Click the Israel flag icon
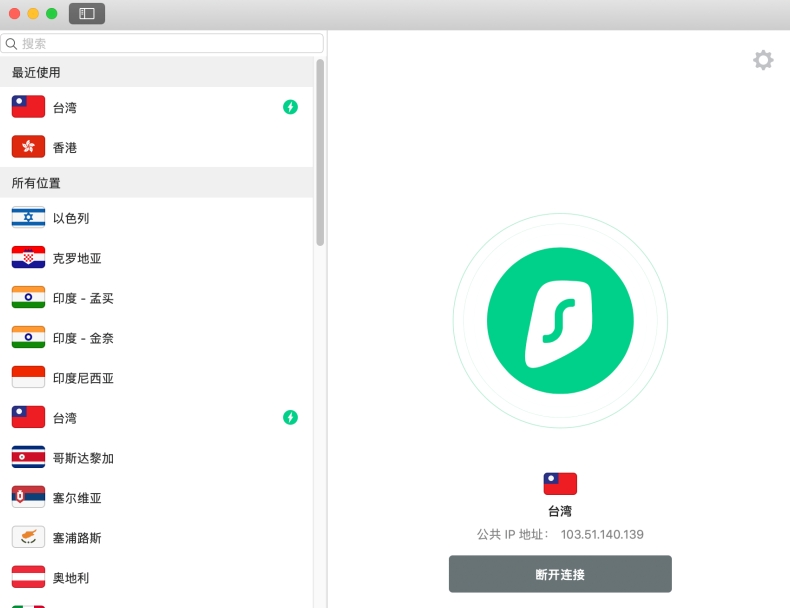The width and height of the screenshot is (790, 608). (x=28, y=217)
